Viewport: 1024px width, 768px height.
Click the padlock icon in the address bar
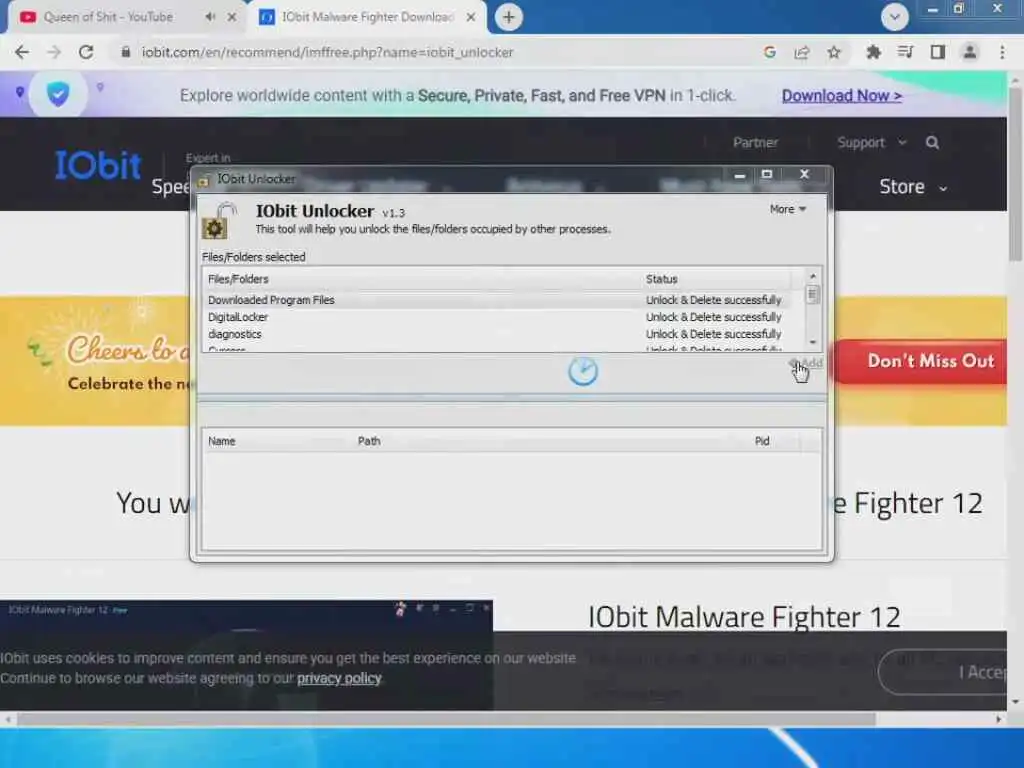(x=125, y=52)
